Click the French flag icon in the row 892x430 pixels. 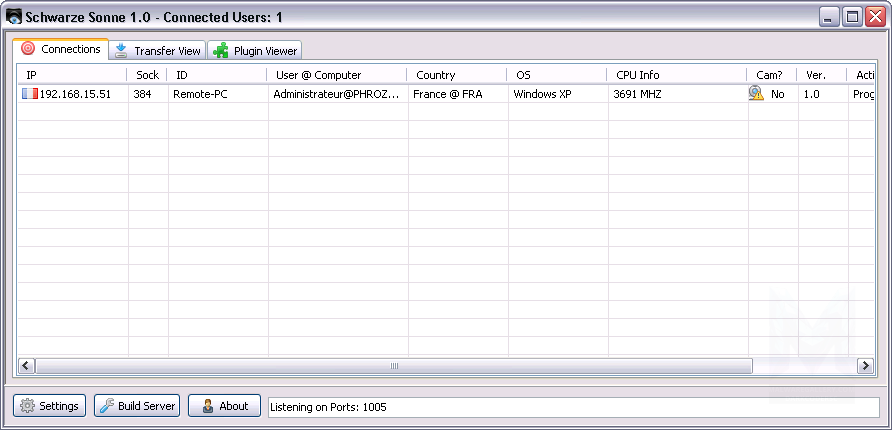[x=29, y=94]
